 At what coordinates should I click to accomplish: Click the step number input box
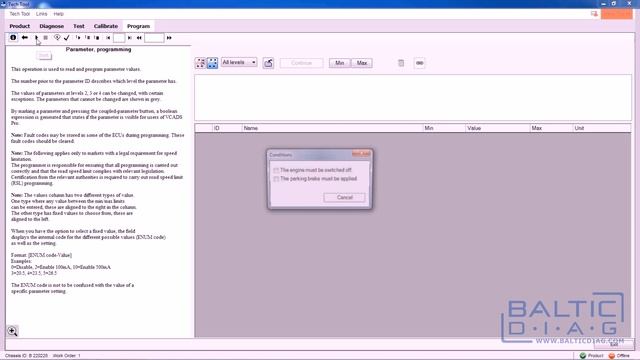(x=119, y=38)
